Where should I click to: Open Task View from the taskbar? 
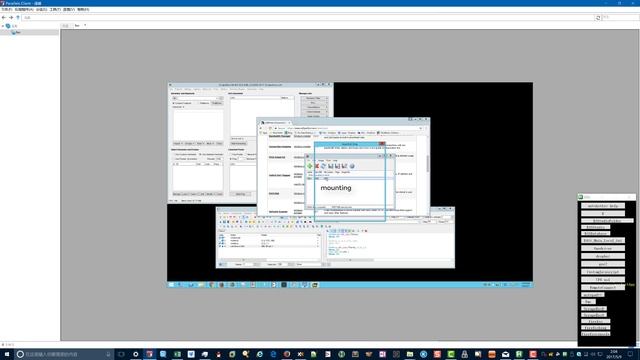(121, 354)
